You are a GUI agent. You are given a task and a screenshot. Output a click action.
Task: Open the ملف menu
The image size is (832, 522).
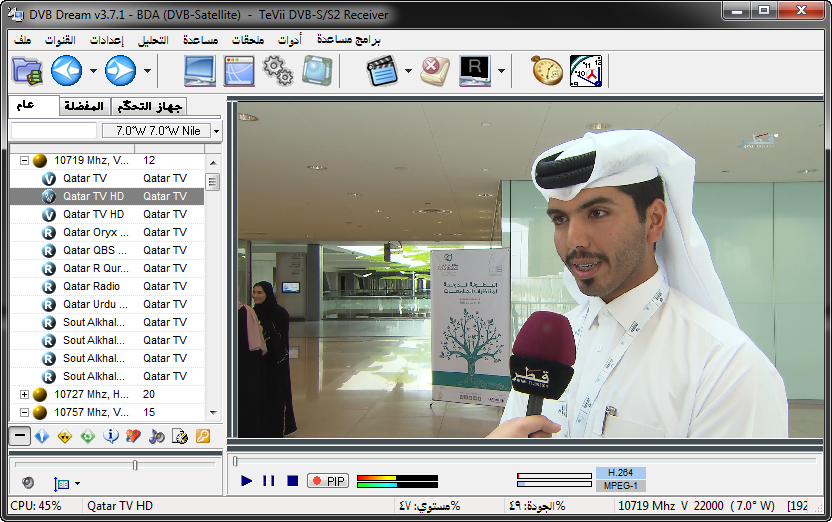point(22,40)
